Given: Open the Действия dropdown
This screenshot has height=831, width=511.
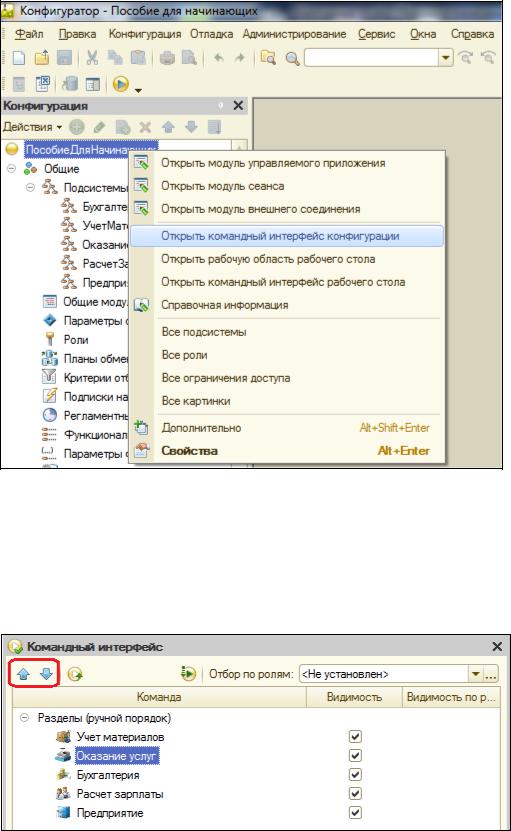Looking at the screenshot, I should coord(32,127).
